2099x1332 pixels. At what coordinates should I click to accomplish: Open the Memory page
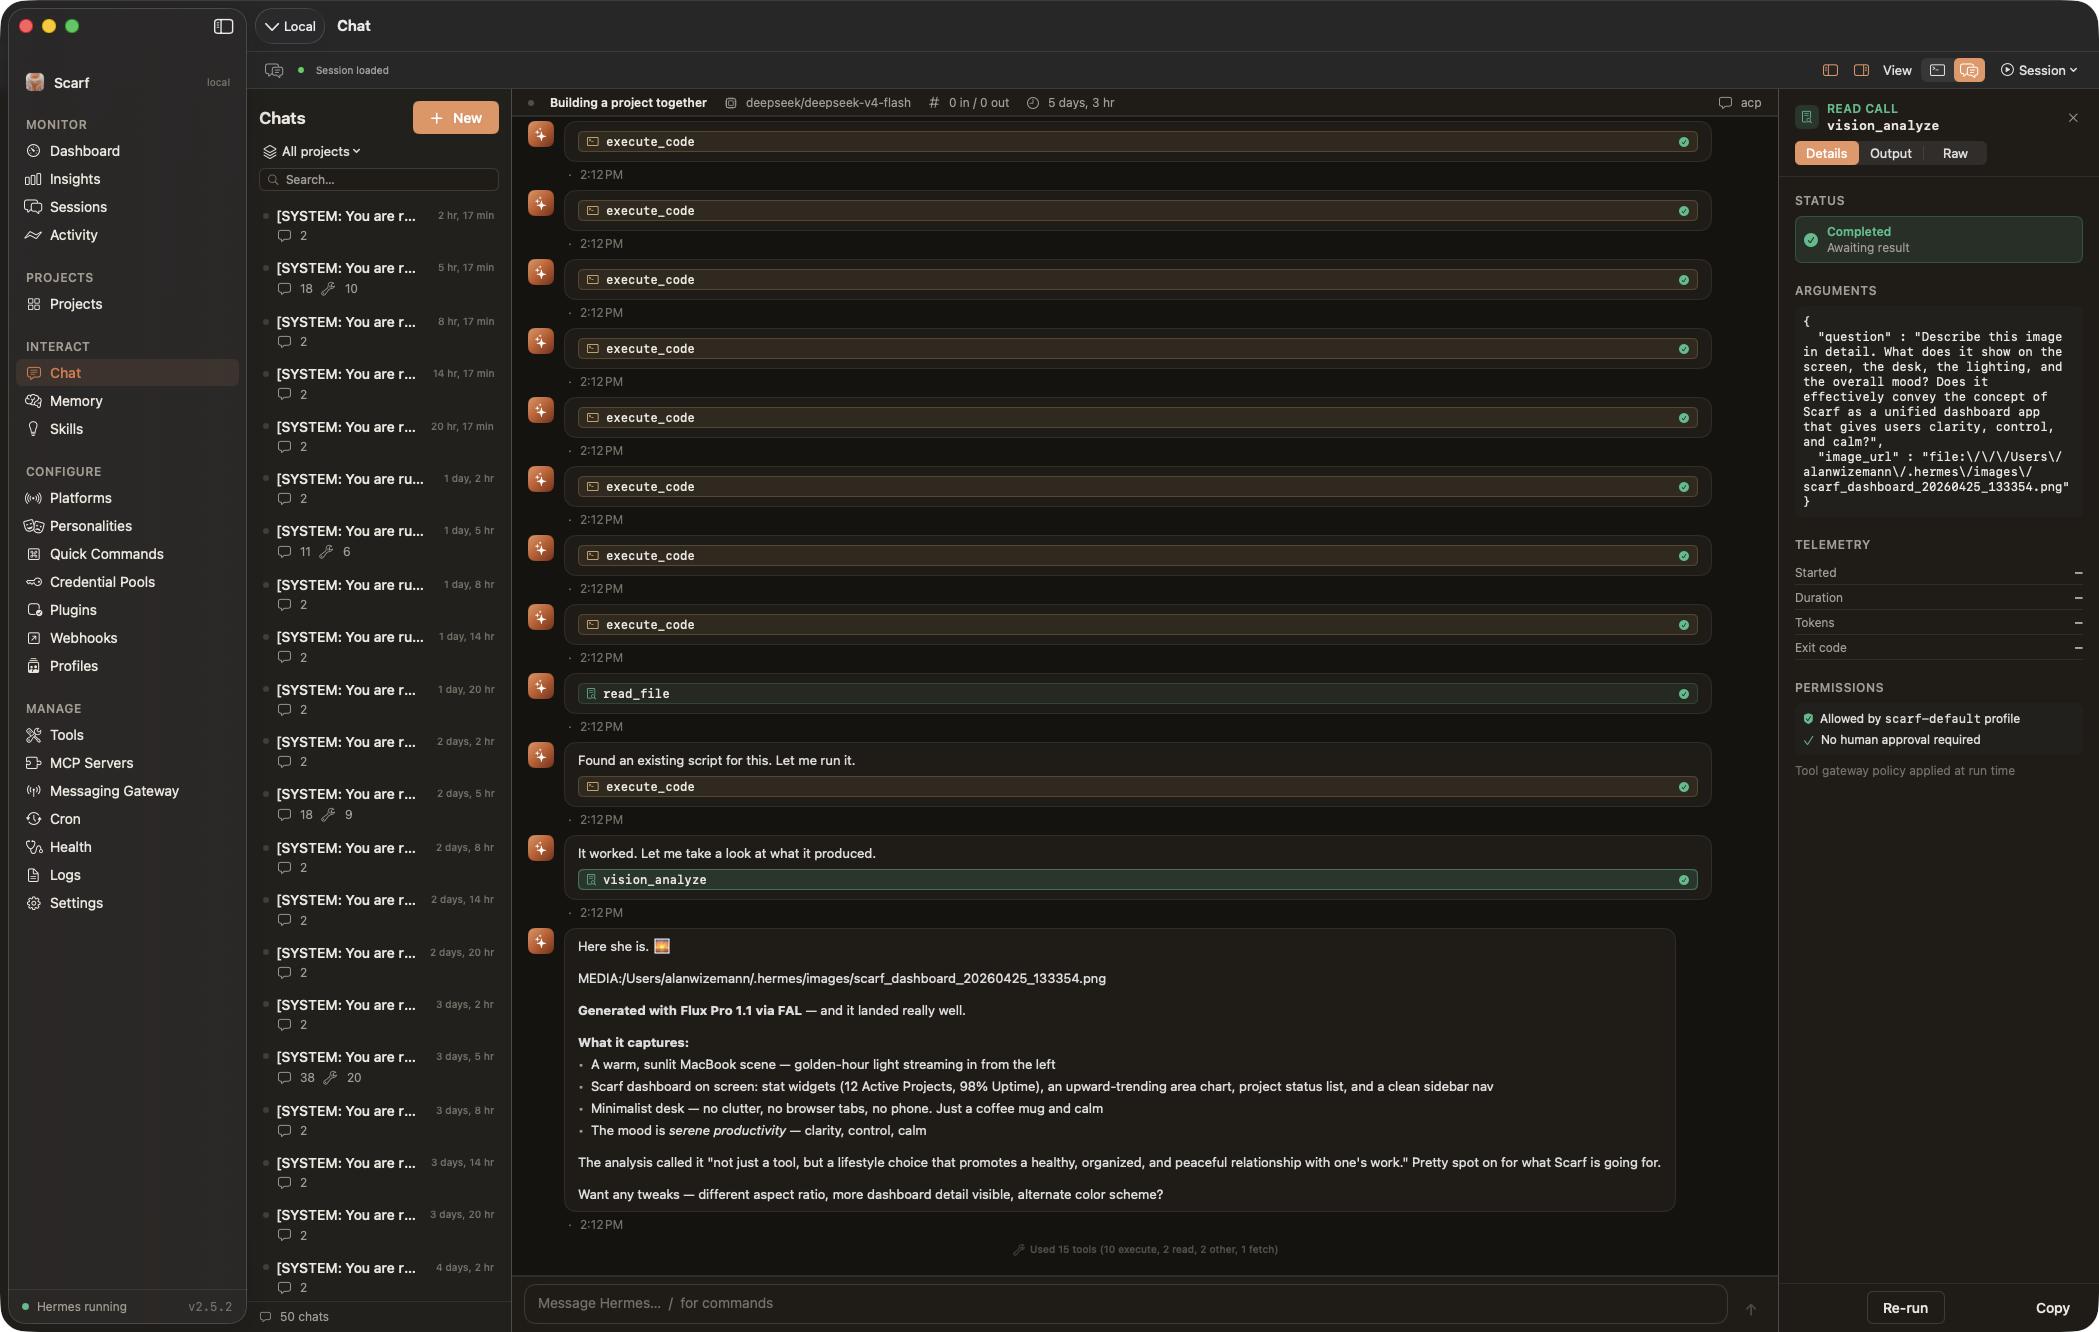coord(76,401)
